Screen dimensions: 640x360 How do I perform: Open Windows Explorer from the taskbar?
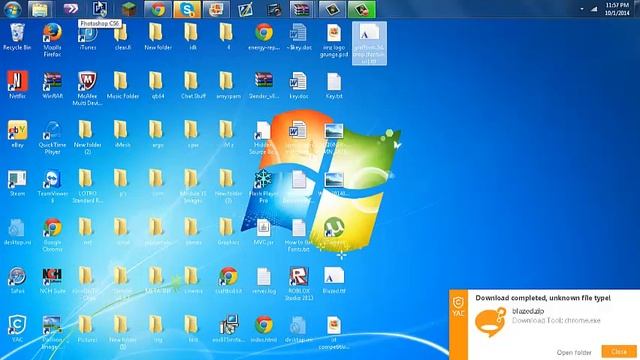click(x=40, y=9)
